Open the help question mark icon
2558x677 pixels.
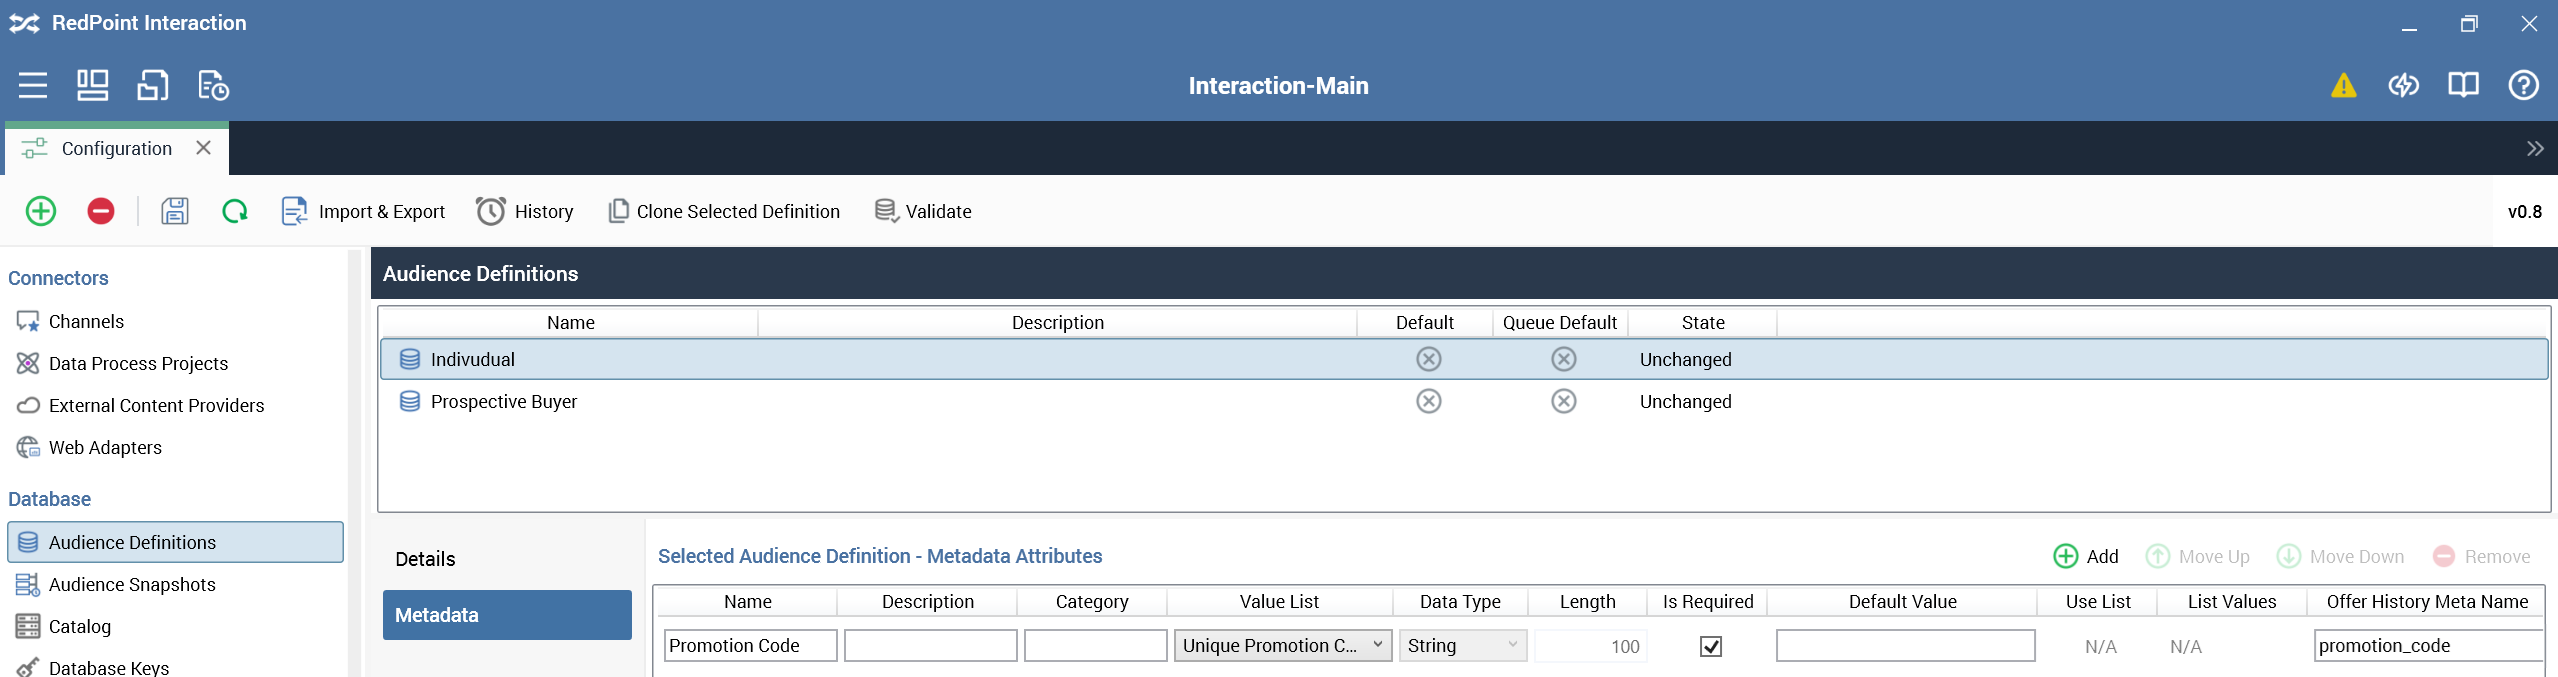point(2523,86)
